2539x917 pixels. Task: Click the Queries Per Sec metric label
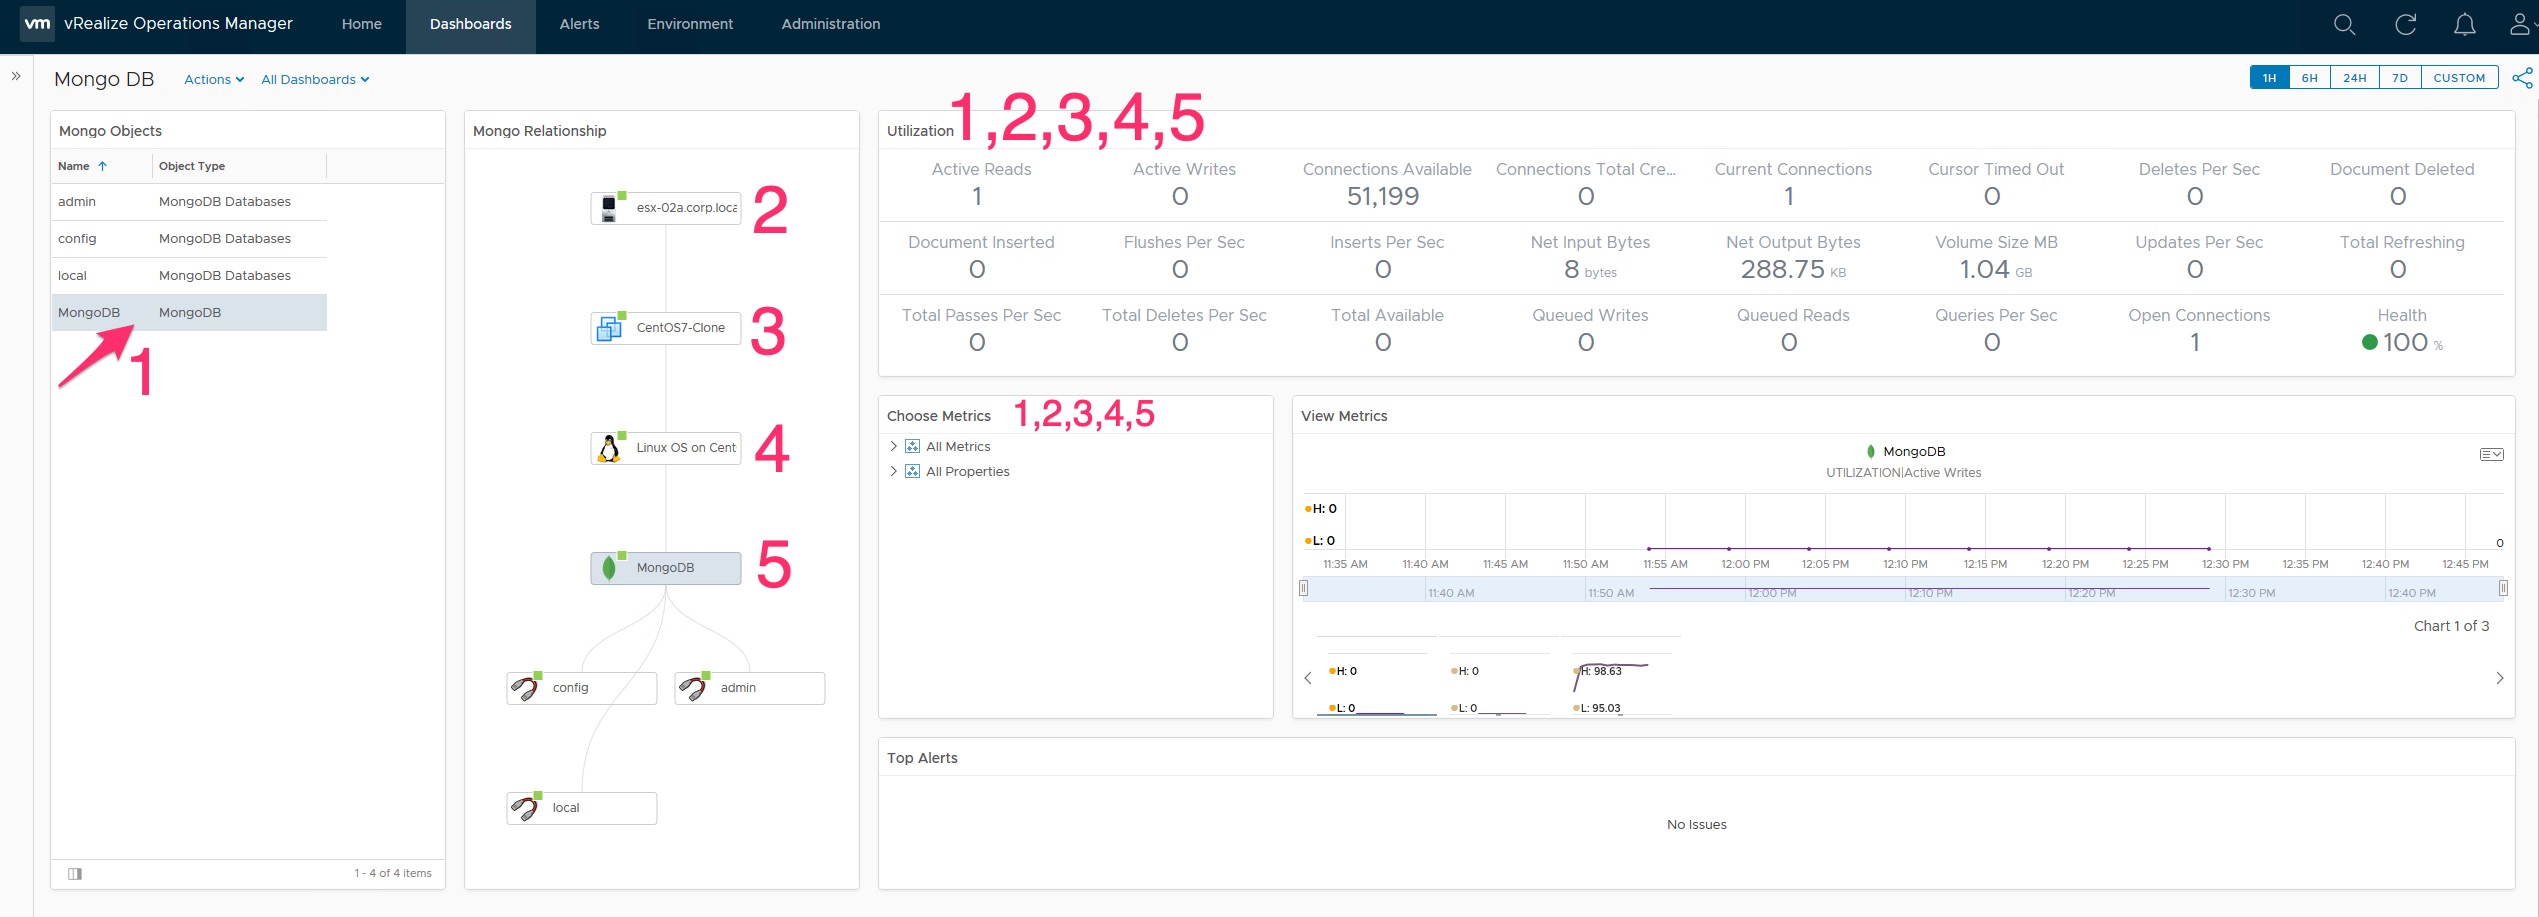click(1996, 316)
